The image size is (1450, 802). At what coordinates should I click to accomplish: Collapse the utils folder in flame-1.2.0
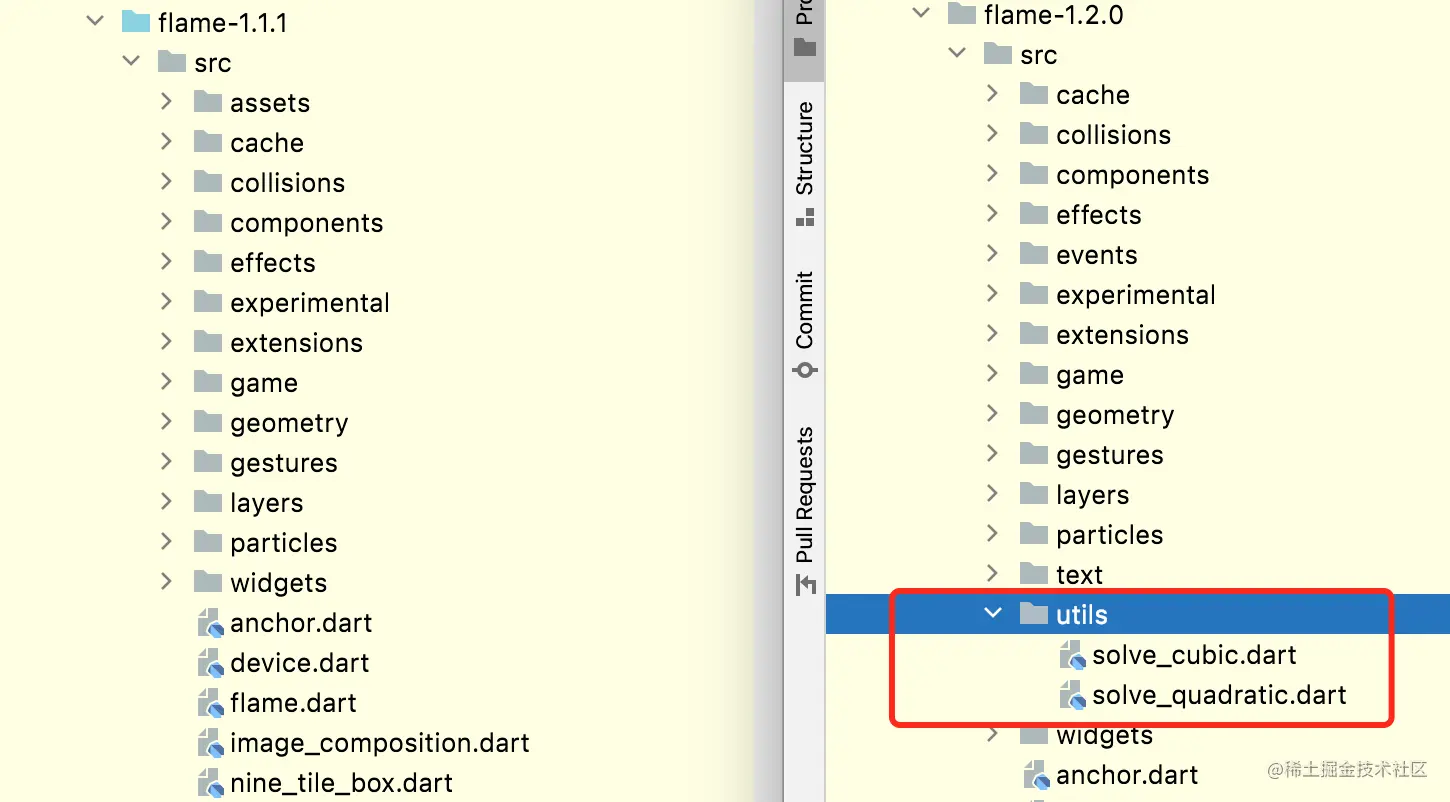pyautogui.click(x=993, y=613)
